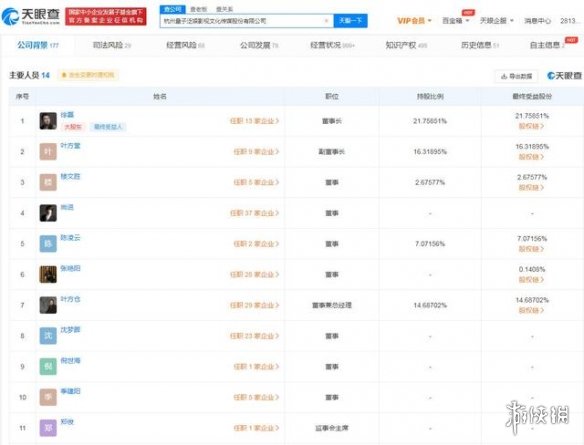
Task: Switch to the 历史信息 tab
Action: (480, 45)
